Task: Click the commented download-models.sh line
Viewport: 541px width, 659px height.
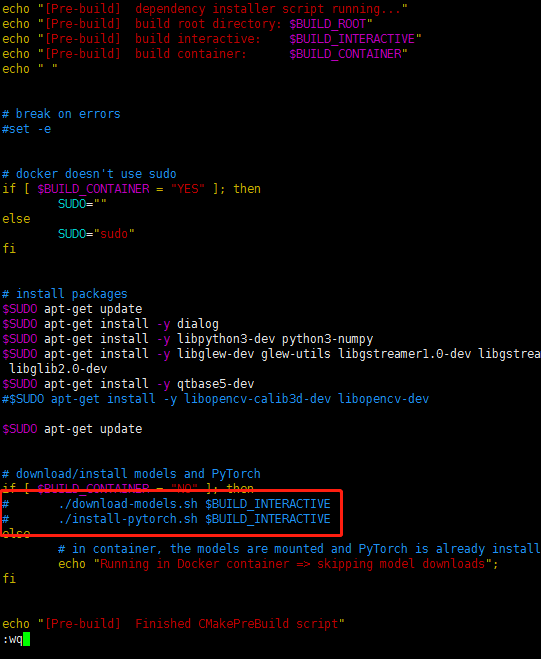Action: tap(166, 503)
